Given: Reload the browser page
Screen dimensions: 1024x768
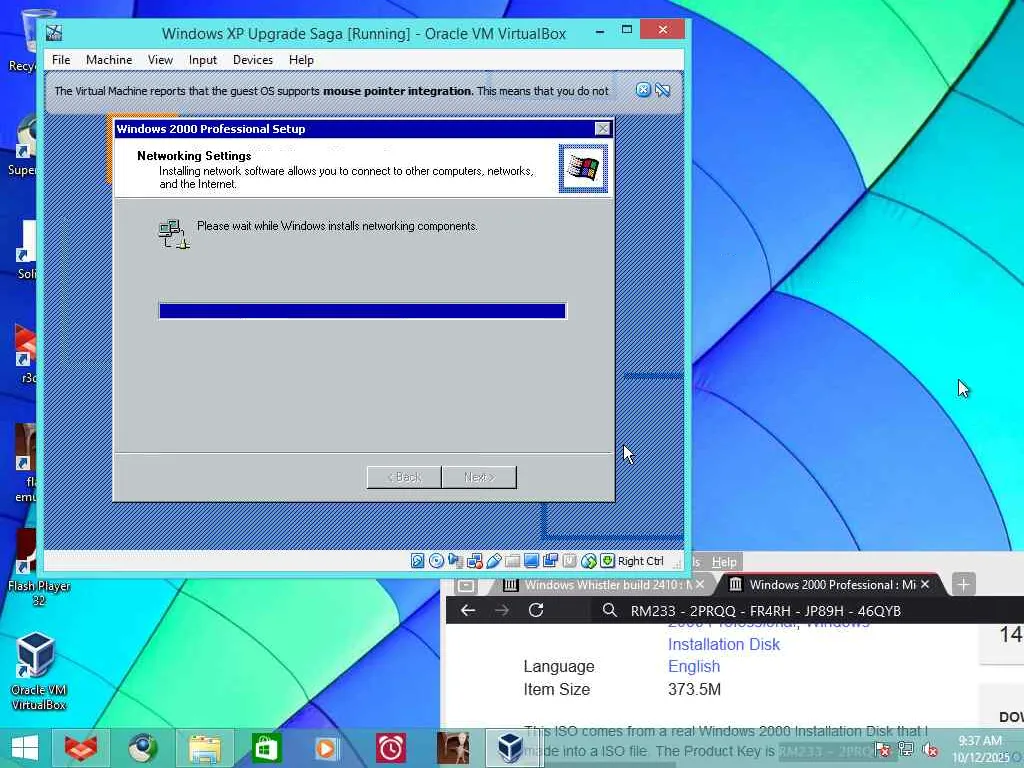Looking at the screenshot, I should pos(536,611).
